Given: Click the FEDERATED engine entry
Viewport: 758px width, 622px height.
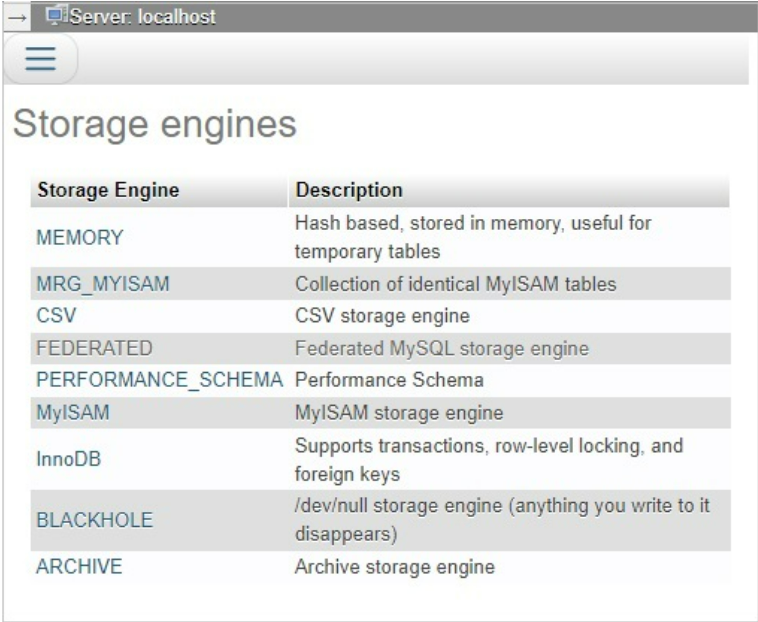Looking at the screenshot, I should 94,348.
